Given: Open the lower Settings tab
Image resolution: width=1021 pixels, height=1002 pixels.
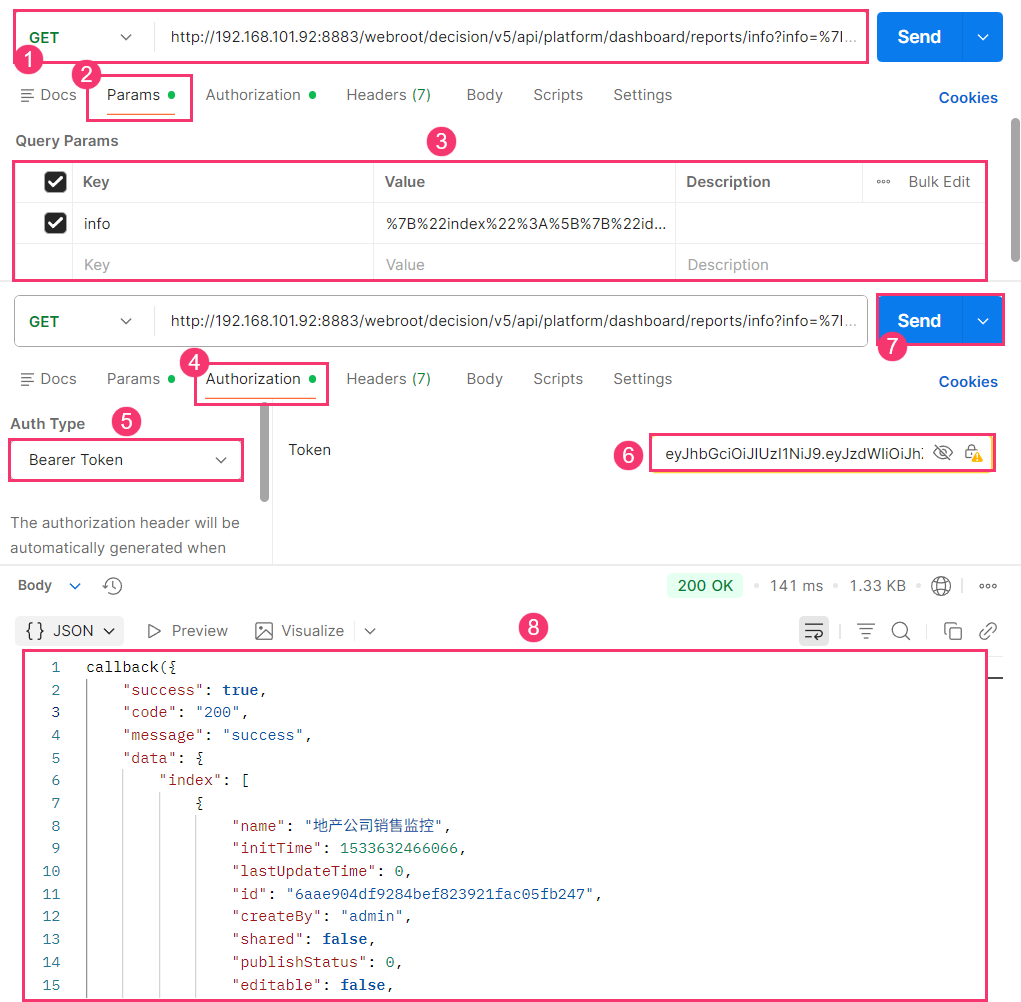Looking at the screenshot, I should point(642,379).
